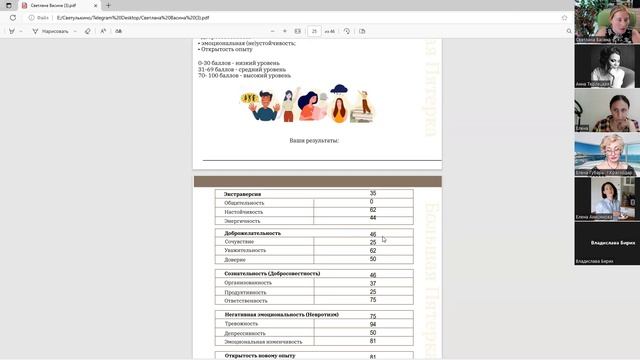Toggle fit to width page view

pos(298,31)
